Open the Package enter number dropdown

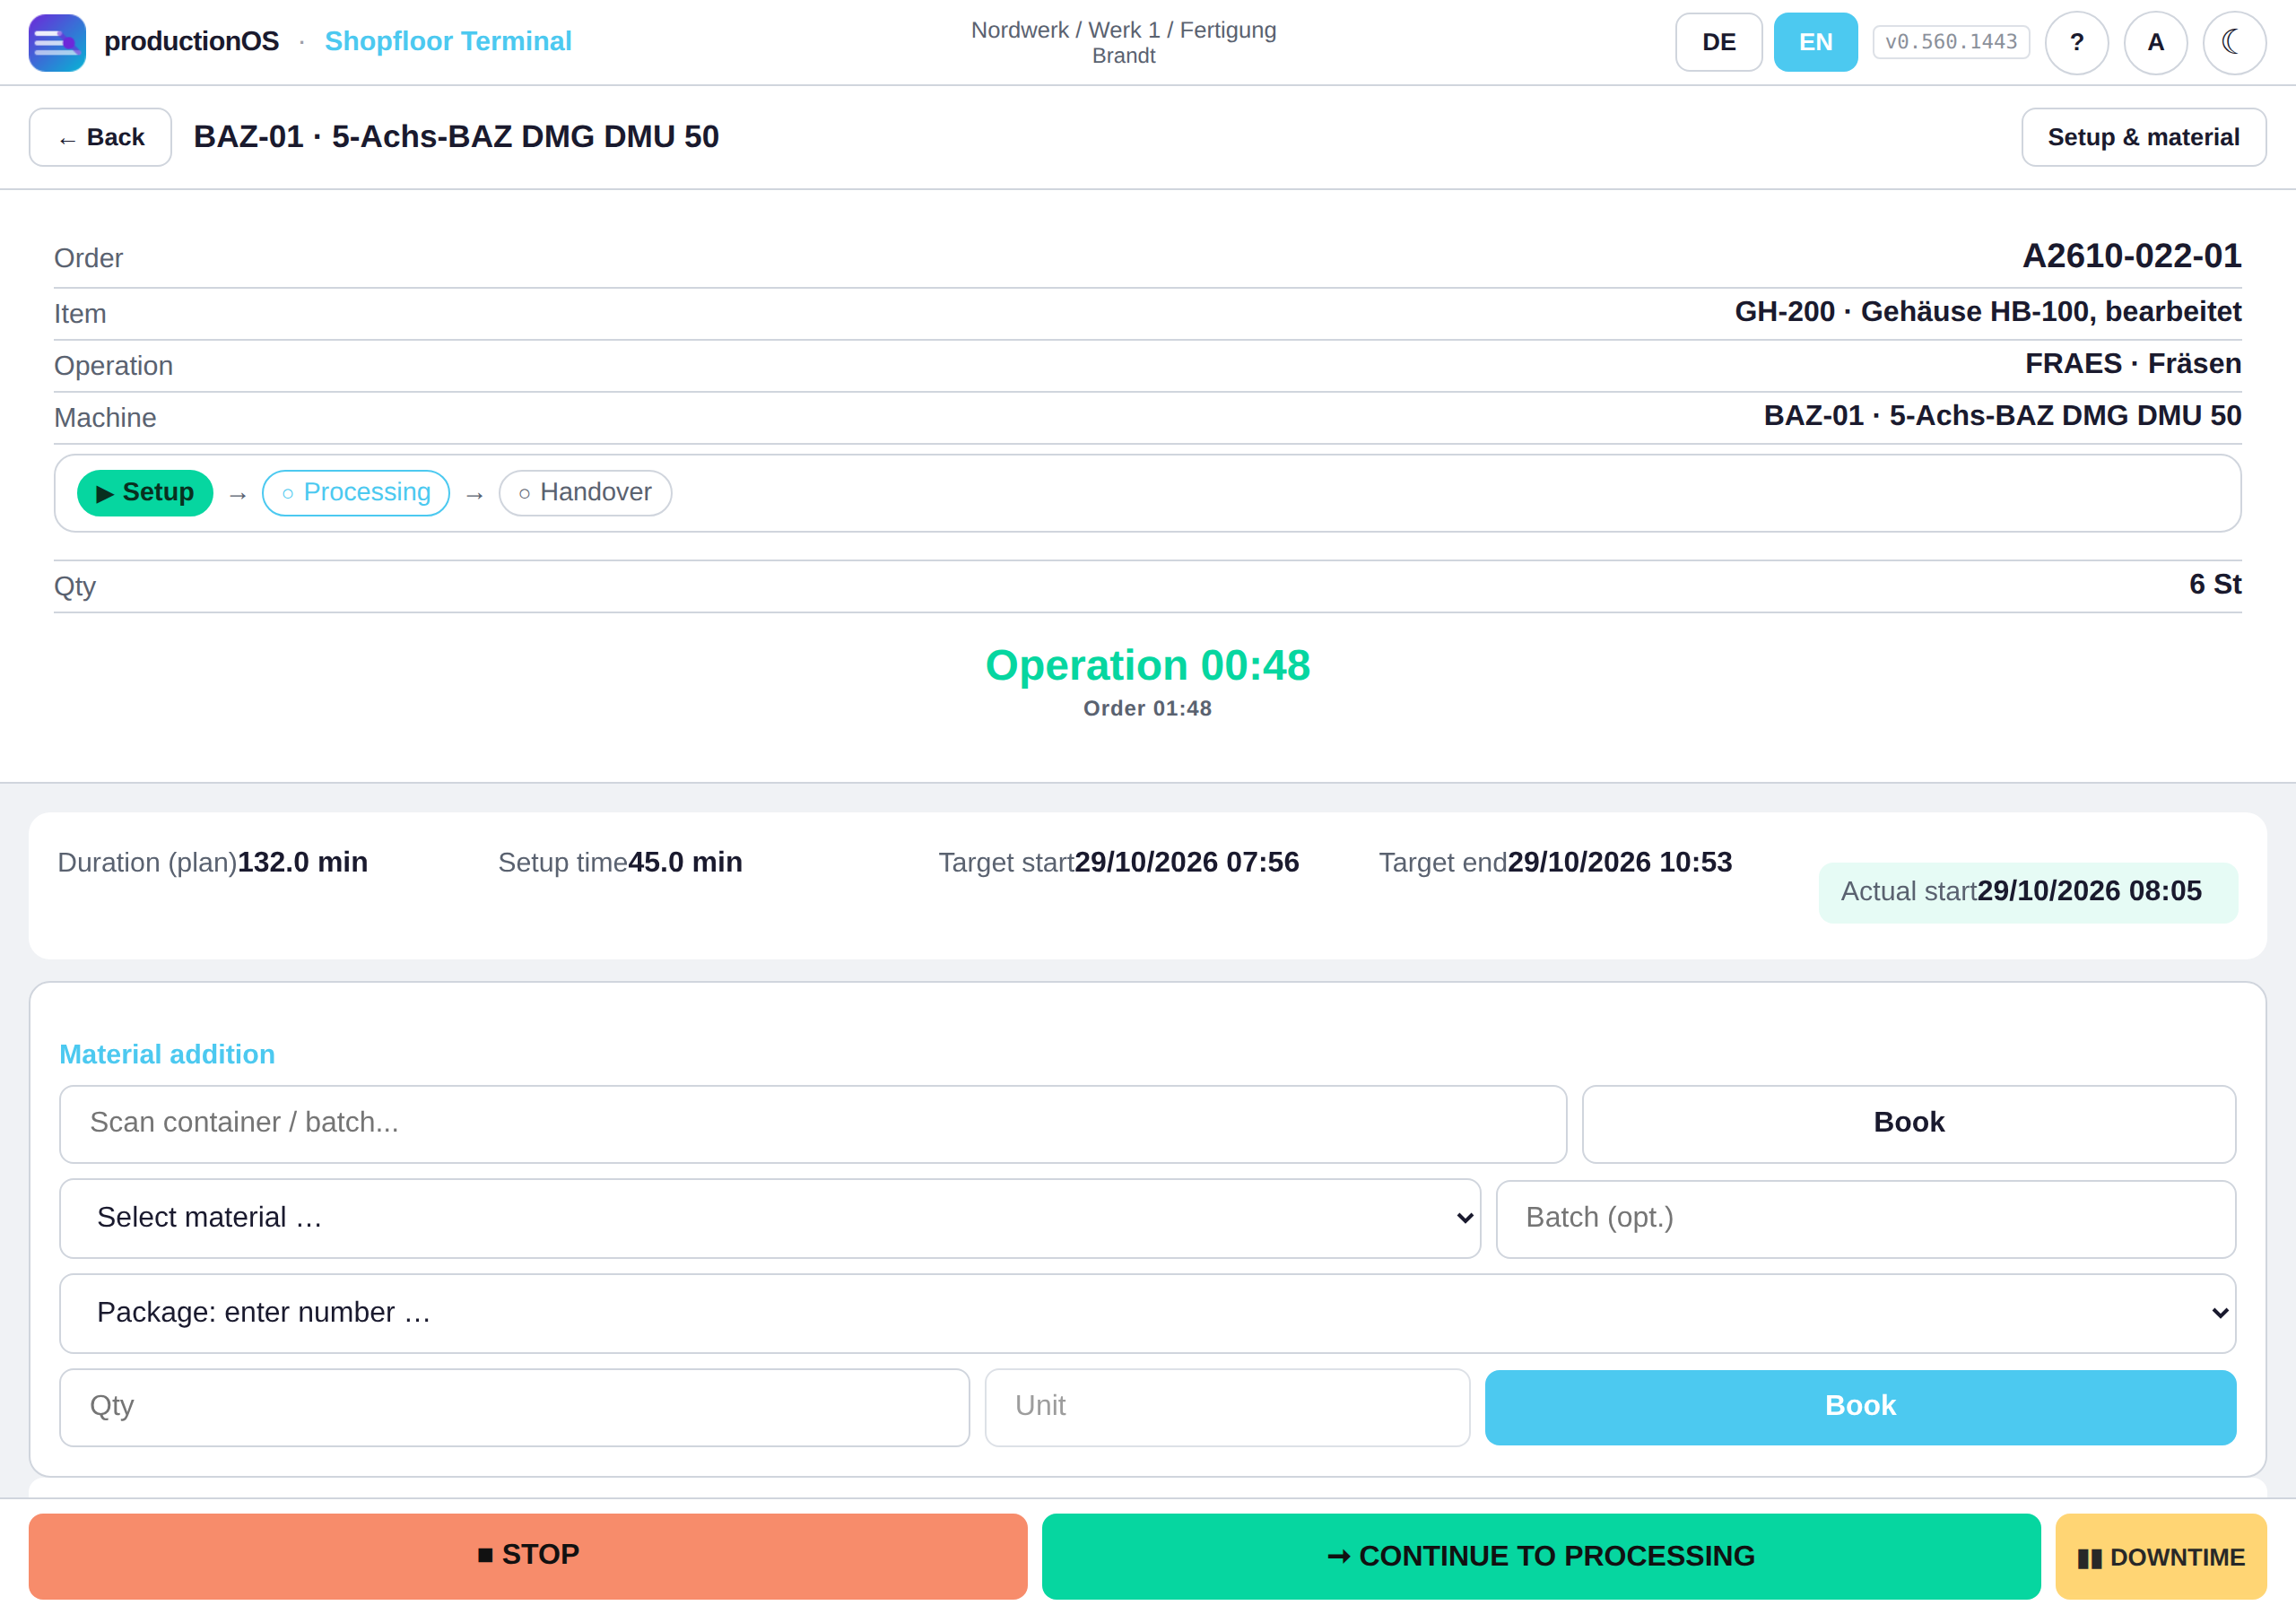[1147, 1313]
